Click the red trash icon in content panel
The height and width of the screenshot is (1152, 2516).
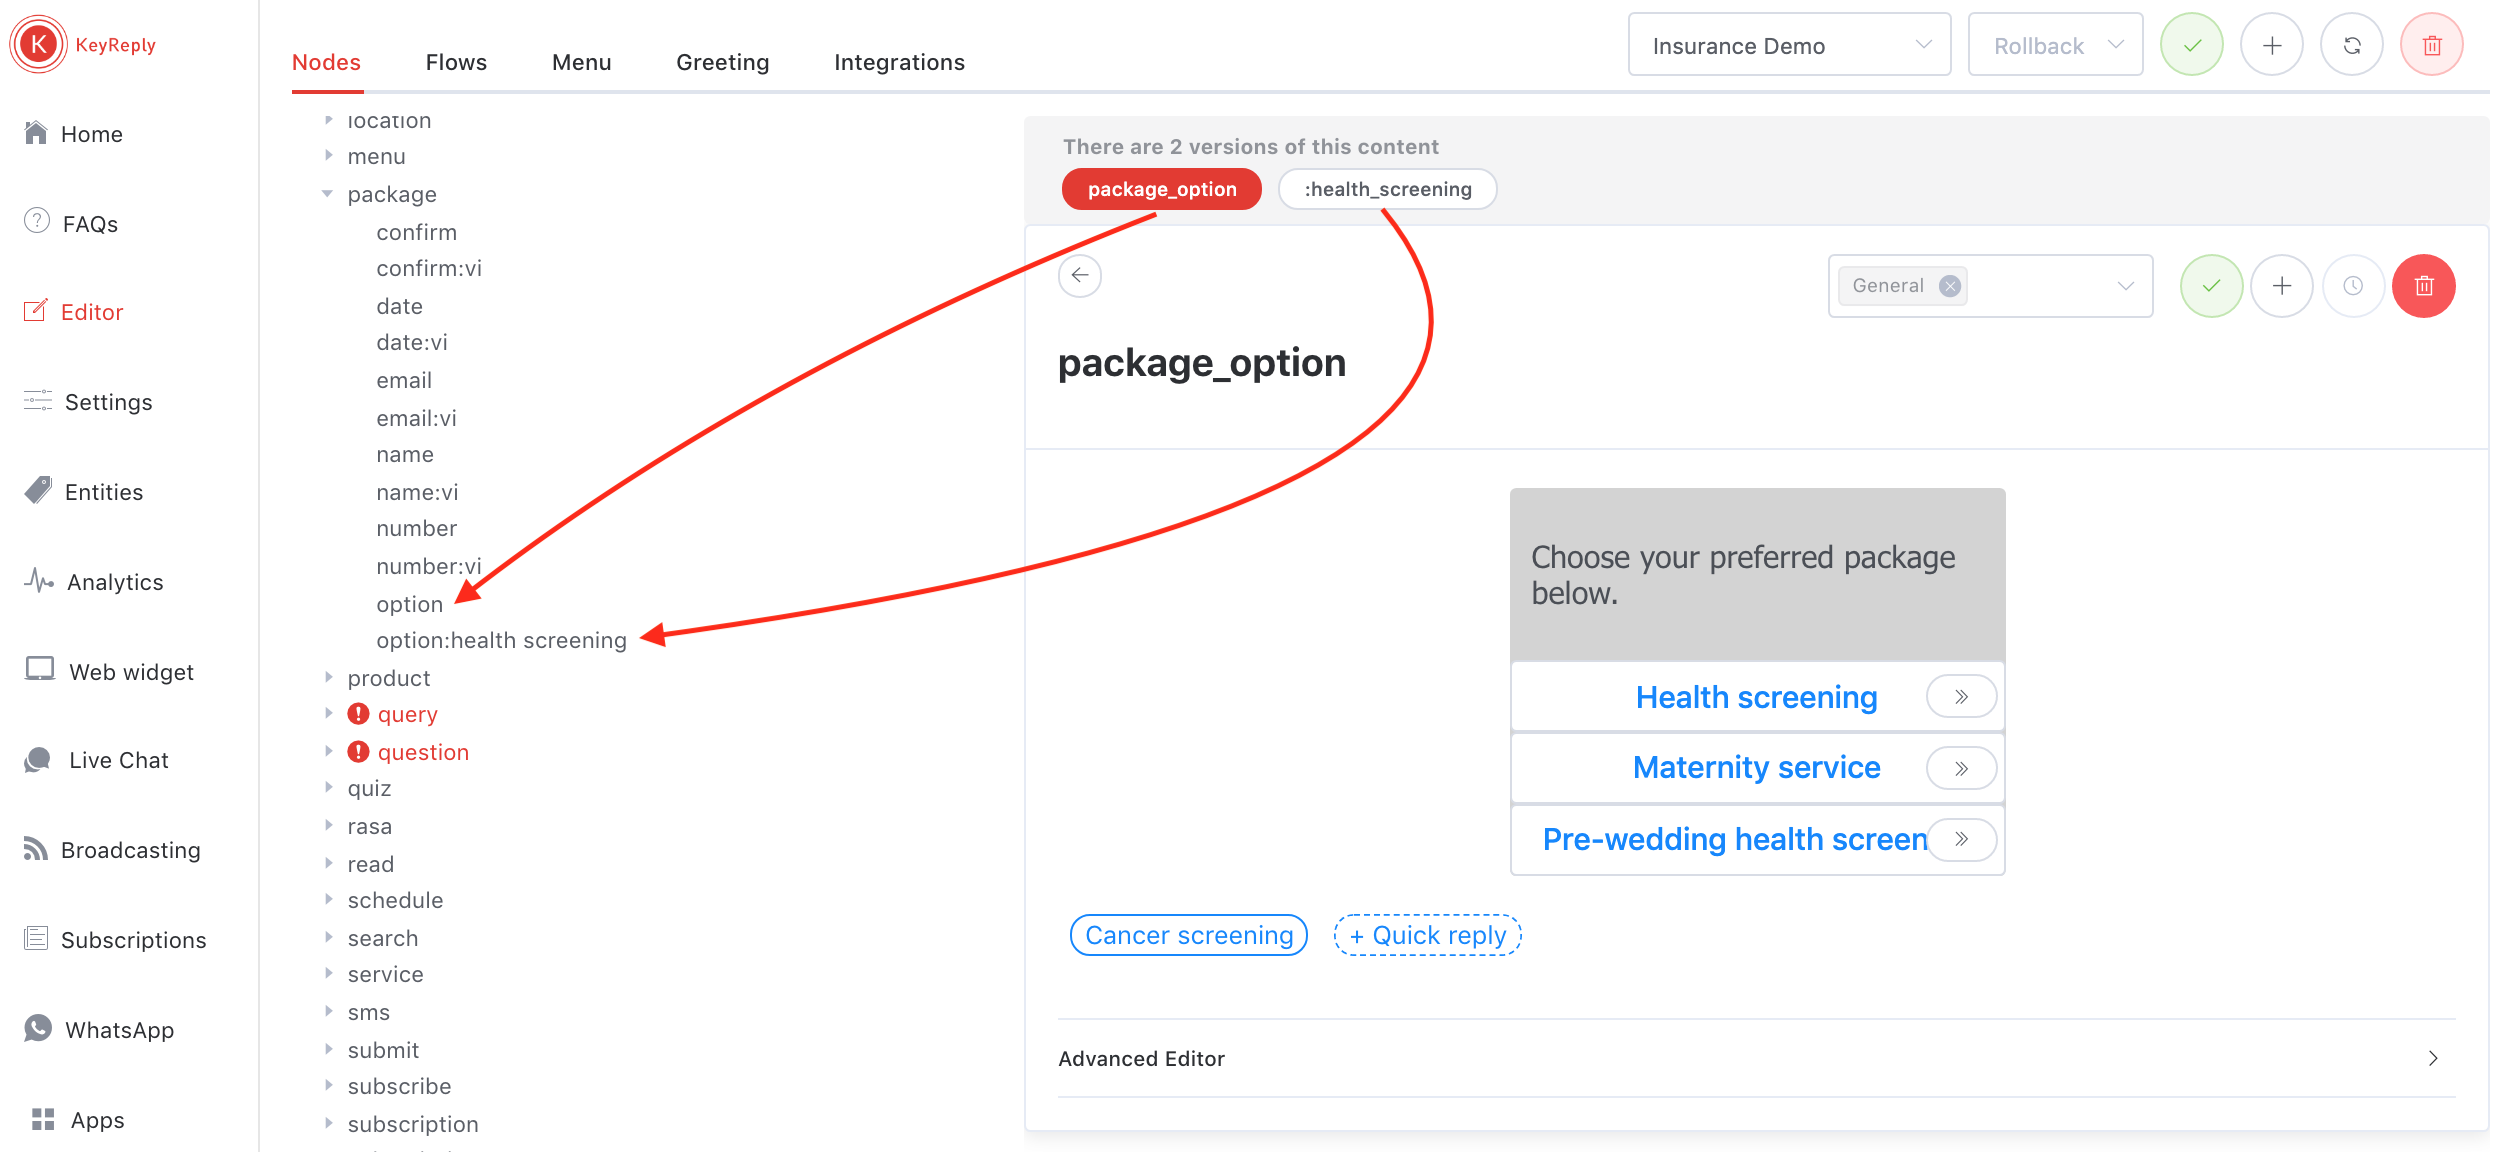2423,286
